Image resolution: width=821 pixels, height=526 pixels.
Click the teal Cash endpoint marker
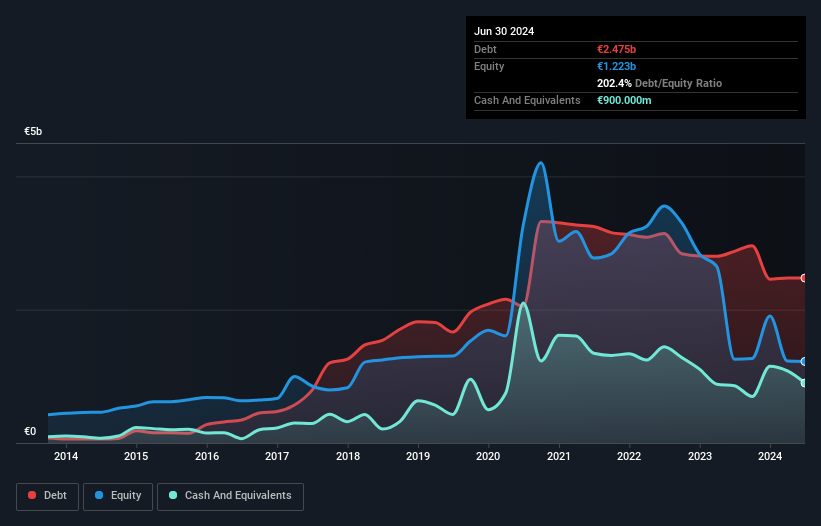[x=804, y=383]
